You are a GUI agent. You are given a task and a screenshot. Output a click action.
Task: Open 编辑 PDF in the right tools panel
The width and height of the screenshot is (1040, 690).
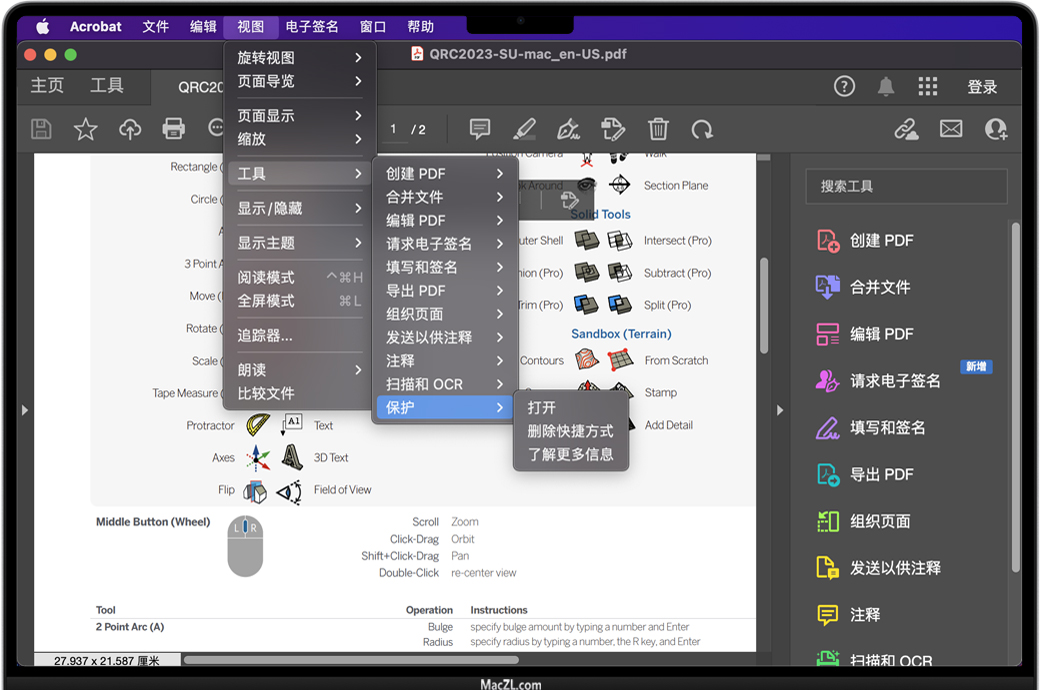click(881, 334)
